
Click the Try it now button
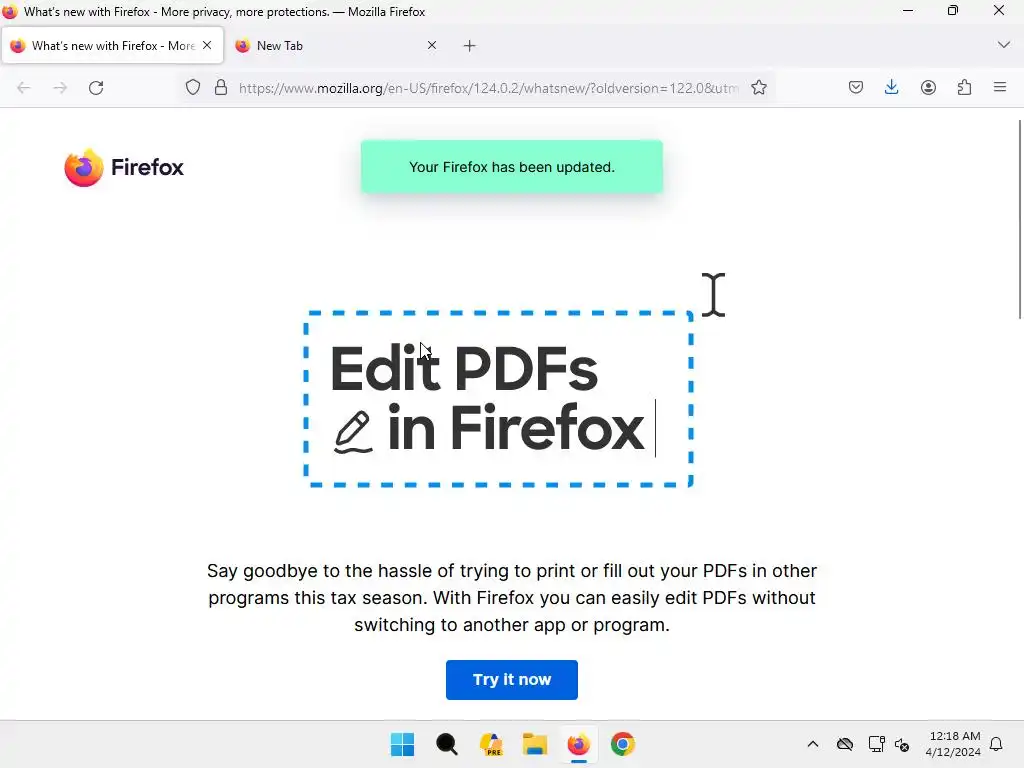511,680
